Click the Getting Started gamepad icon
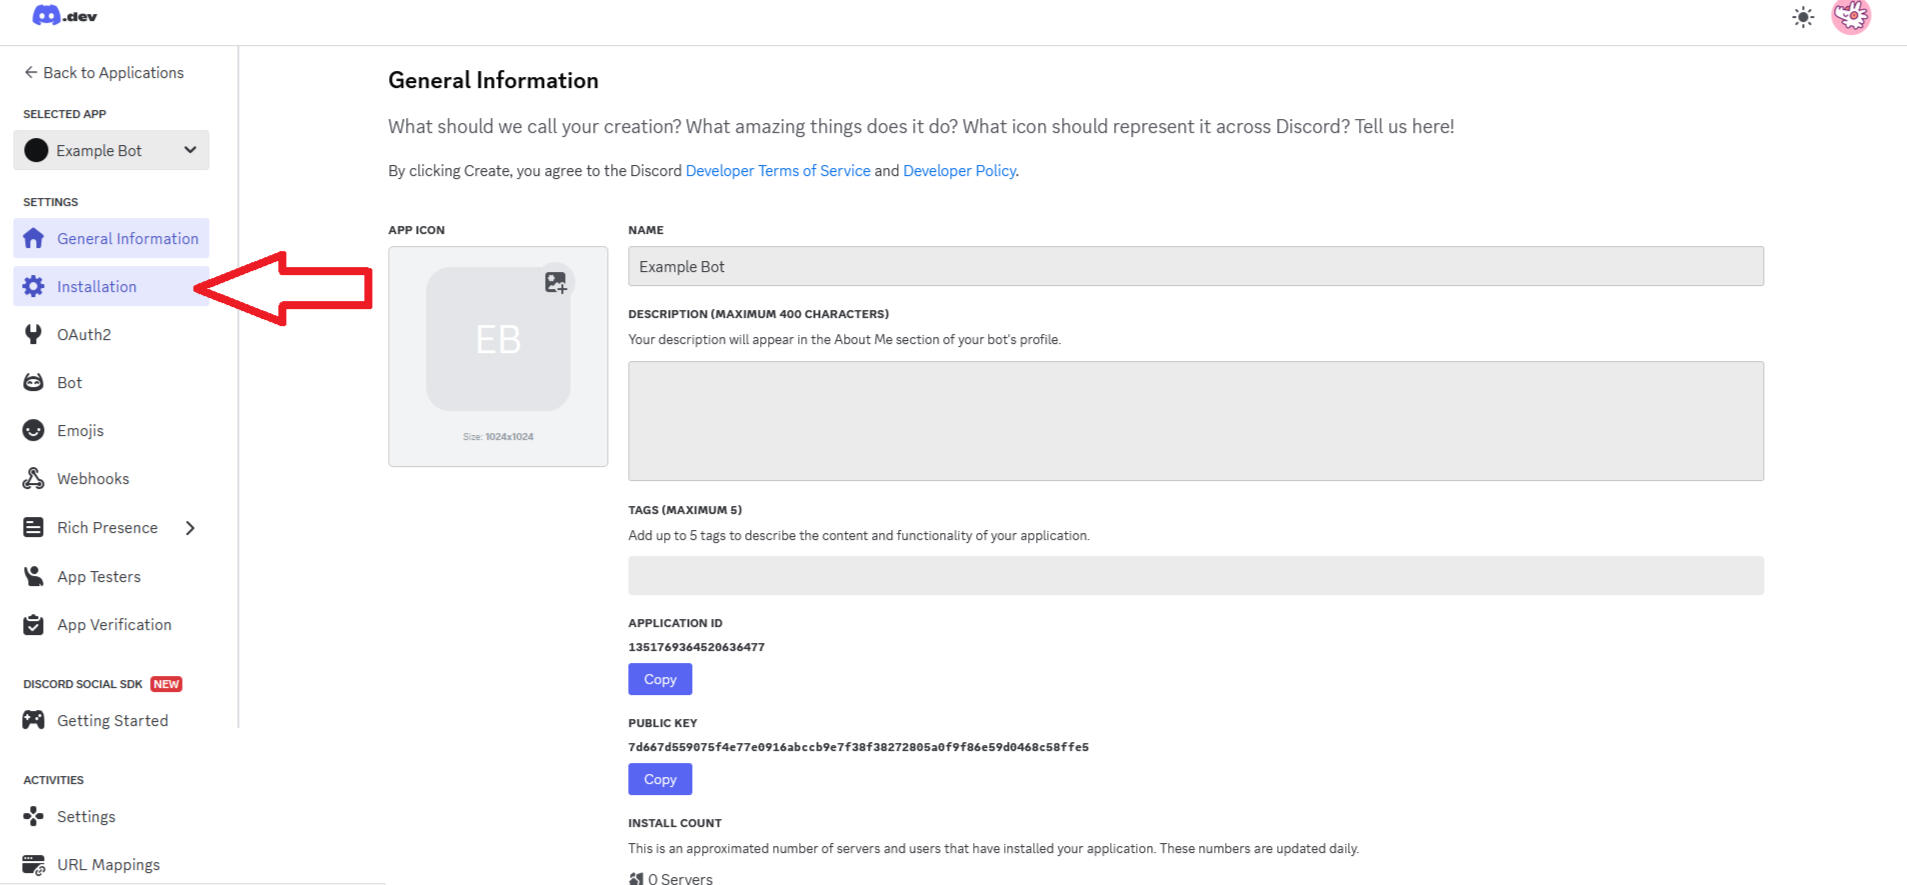 click(34, 720)
